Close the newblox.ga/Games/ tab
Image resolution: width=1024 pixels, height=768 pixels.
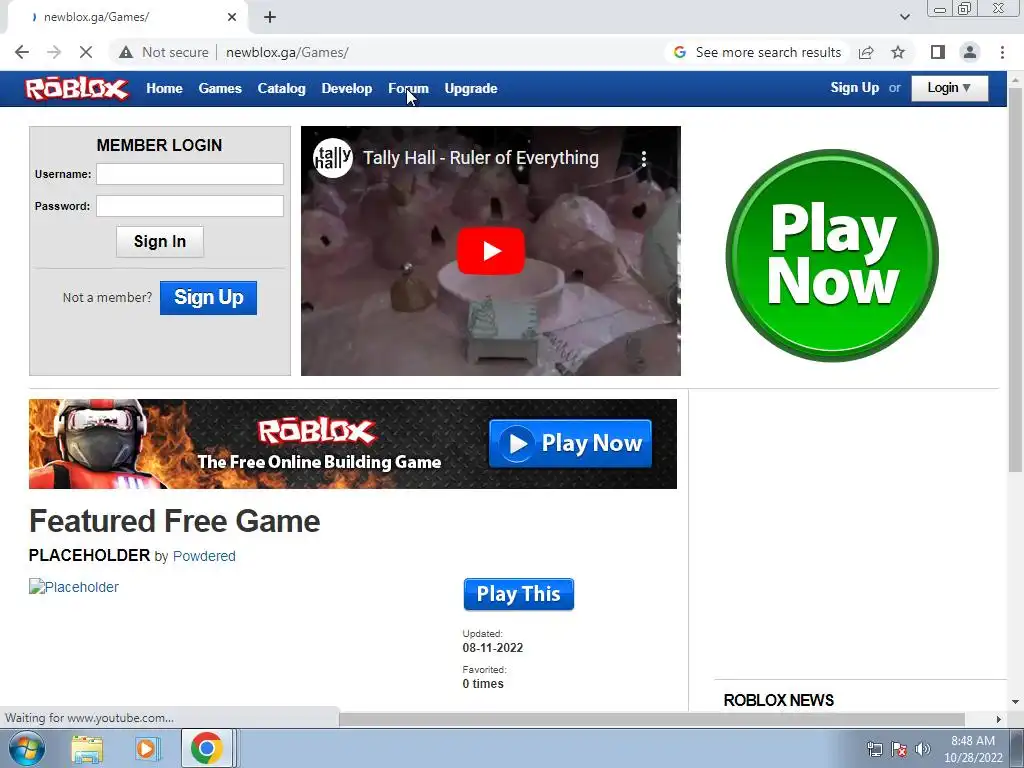coord(232,17)
